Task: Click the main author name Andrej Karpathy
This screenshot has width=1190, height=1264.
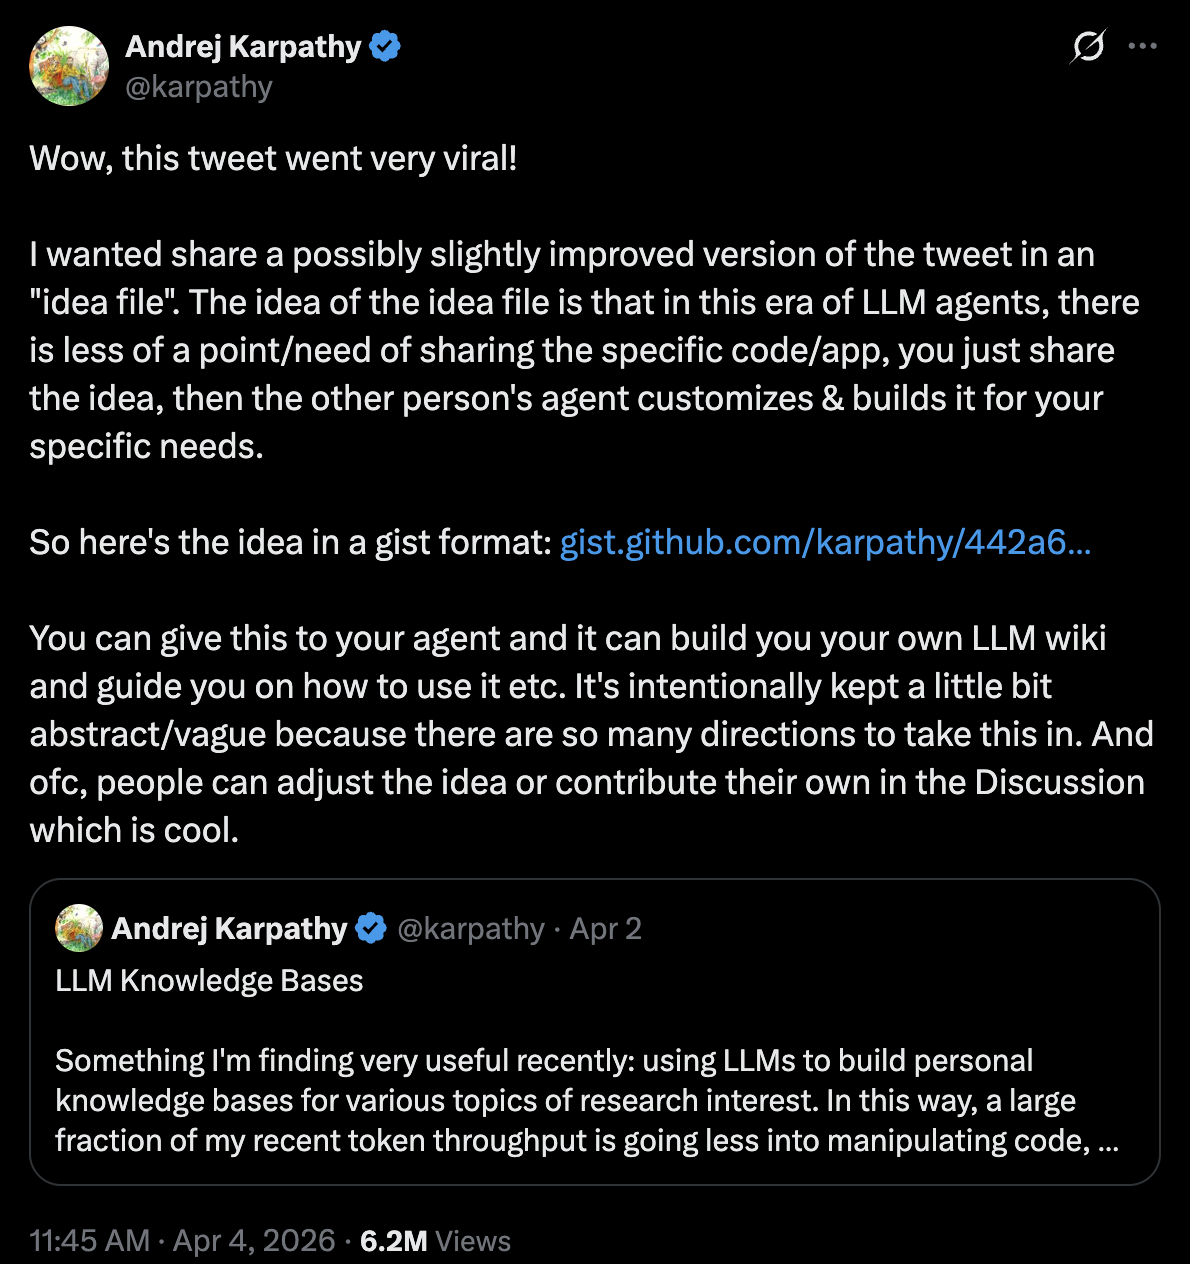Action: [x=243, y=46]
